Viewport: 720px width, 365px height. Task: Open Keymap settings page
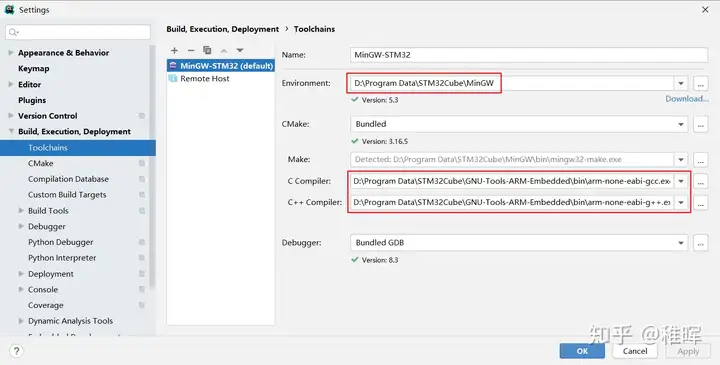[x=34, y=69]
